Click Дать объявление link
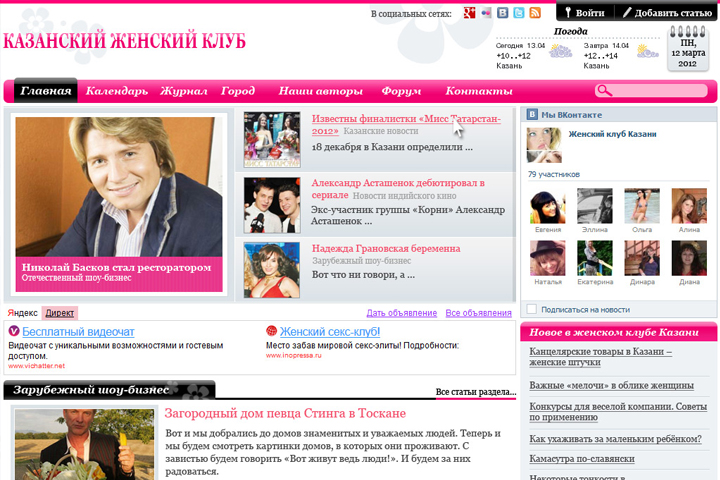This screenshot has height=480, width=720. [401, 313]
